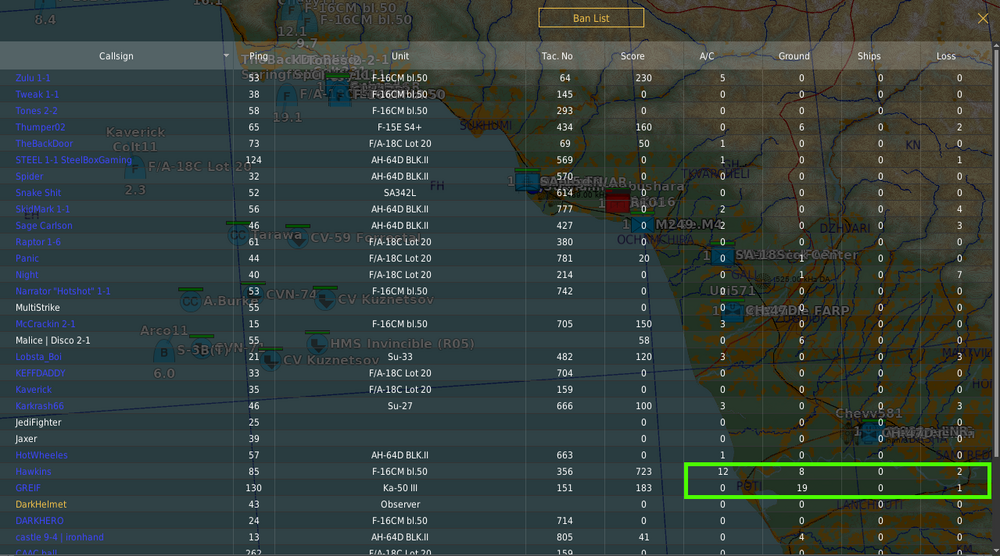Select player DARKHERO
The image size is (1000, 556).
tap(40, 521)
